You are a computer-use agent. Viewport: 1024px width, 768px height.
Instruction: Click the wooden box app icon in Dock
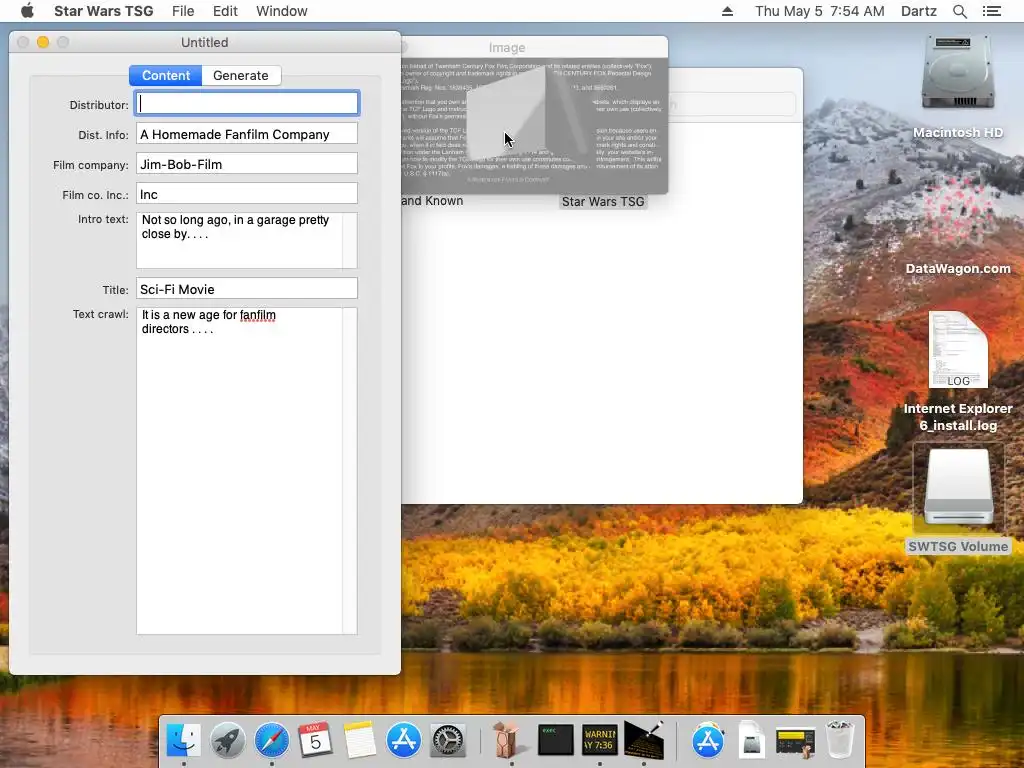click(x=507, y=741)
